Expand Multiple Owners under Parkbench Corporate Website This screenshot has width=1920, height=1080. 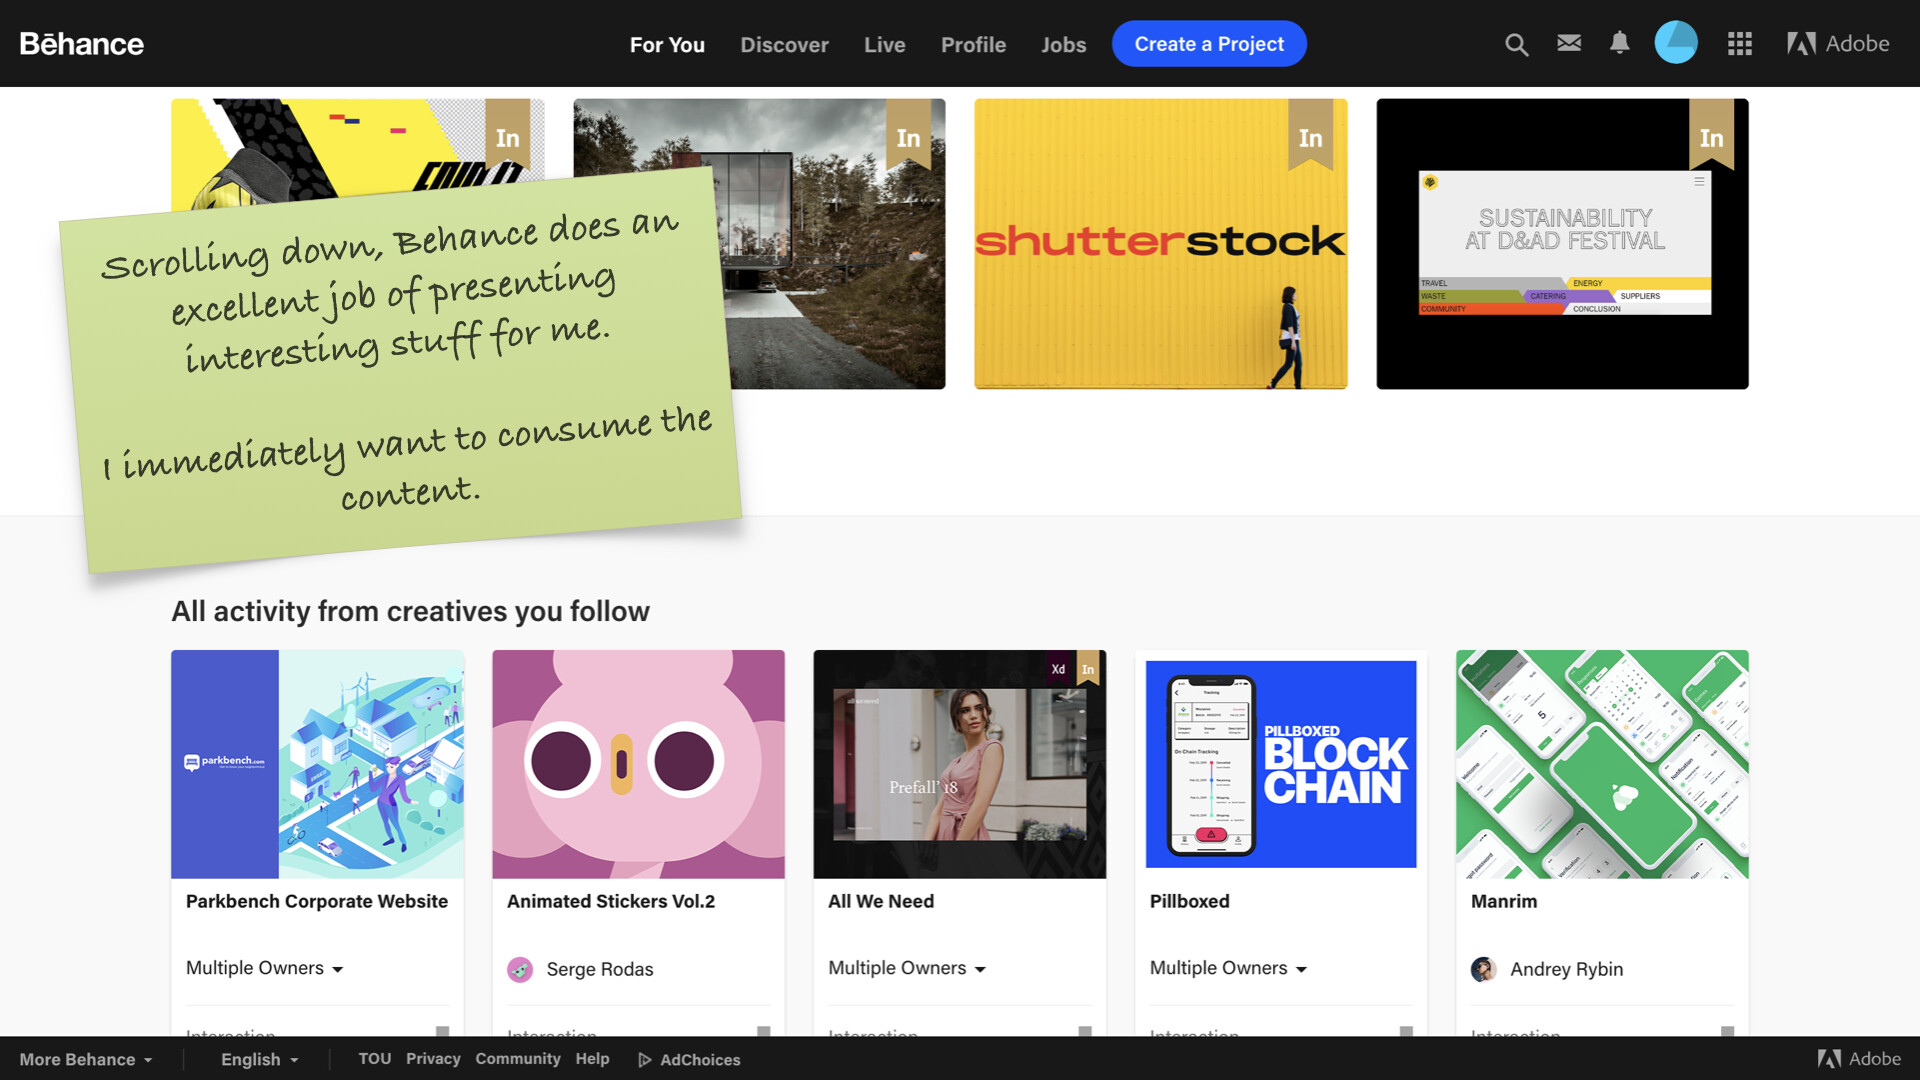pos(264,968)
